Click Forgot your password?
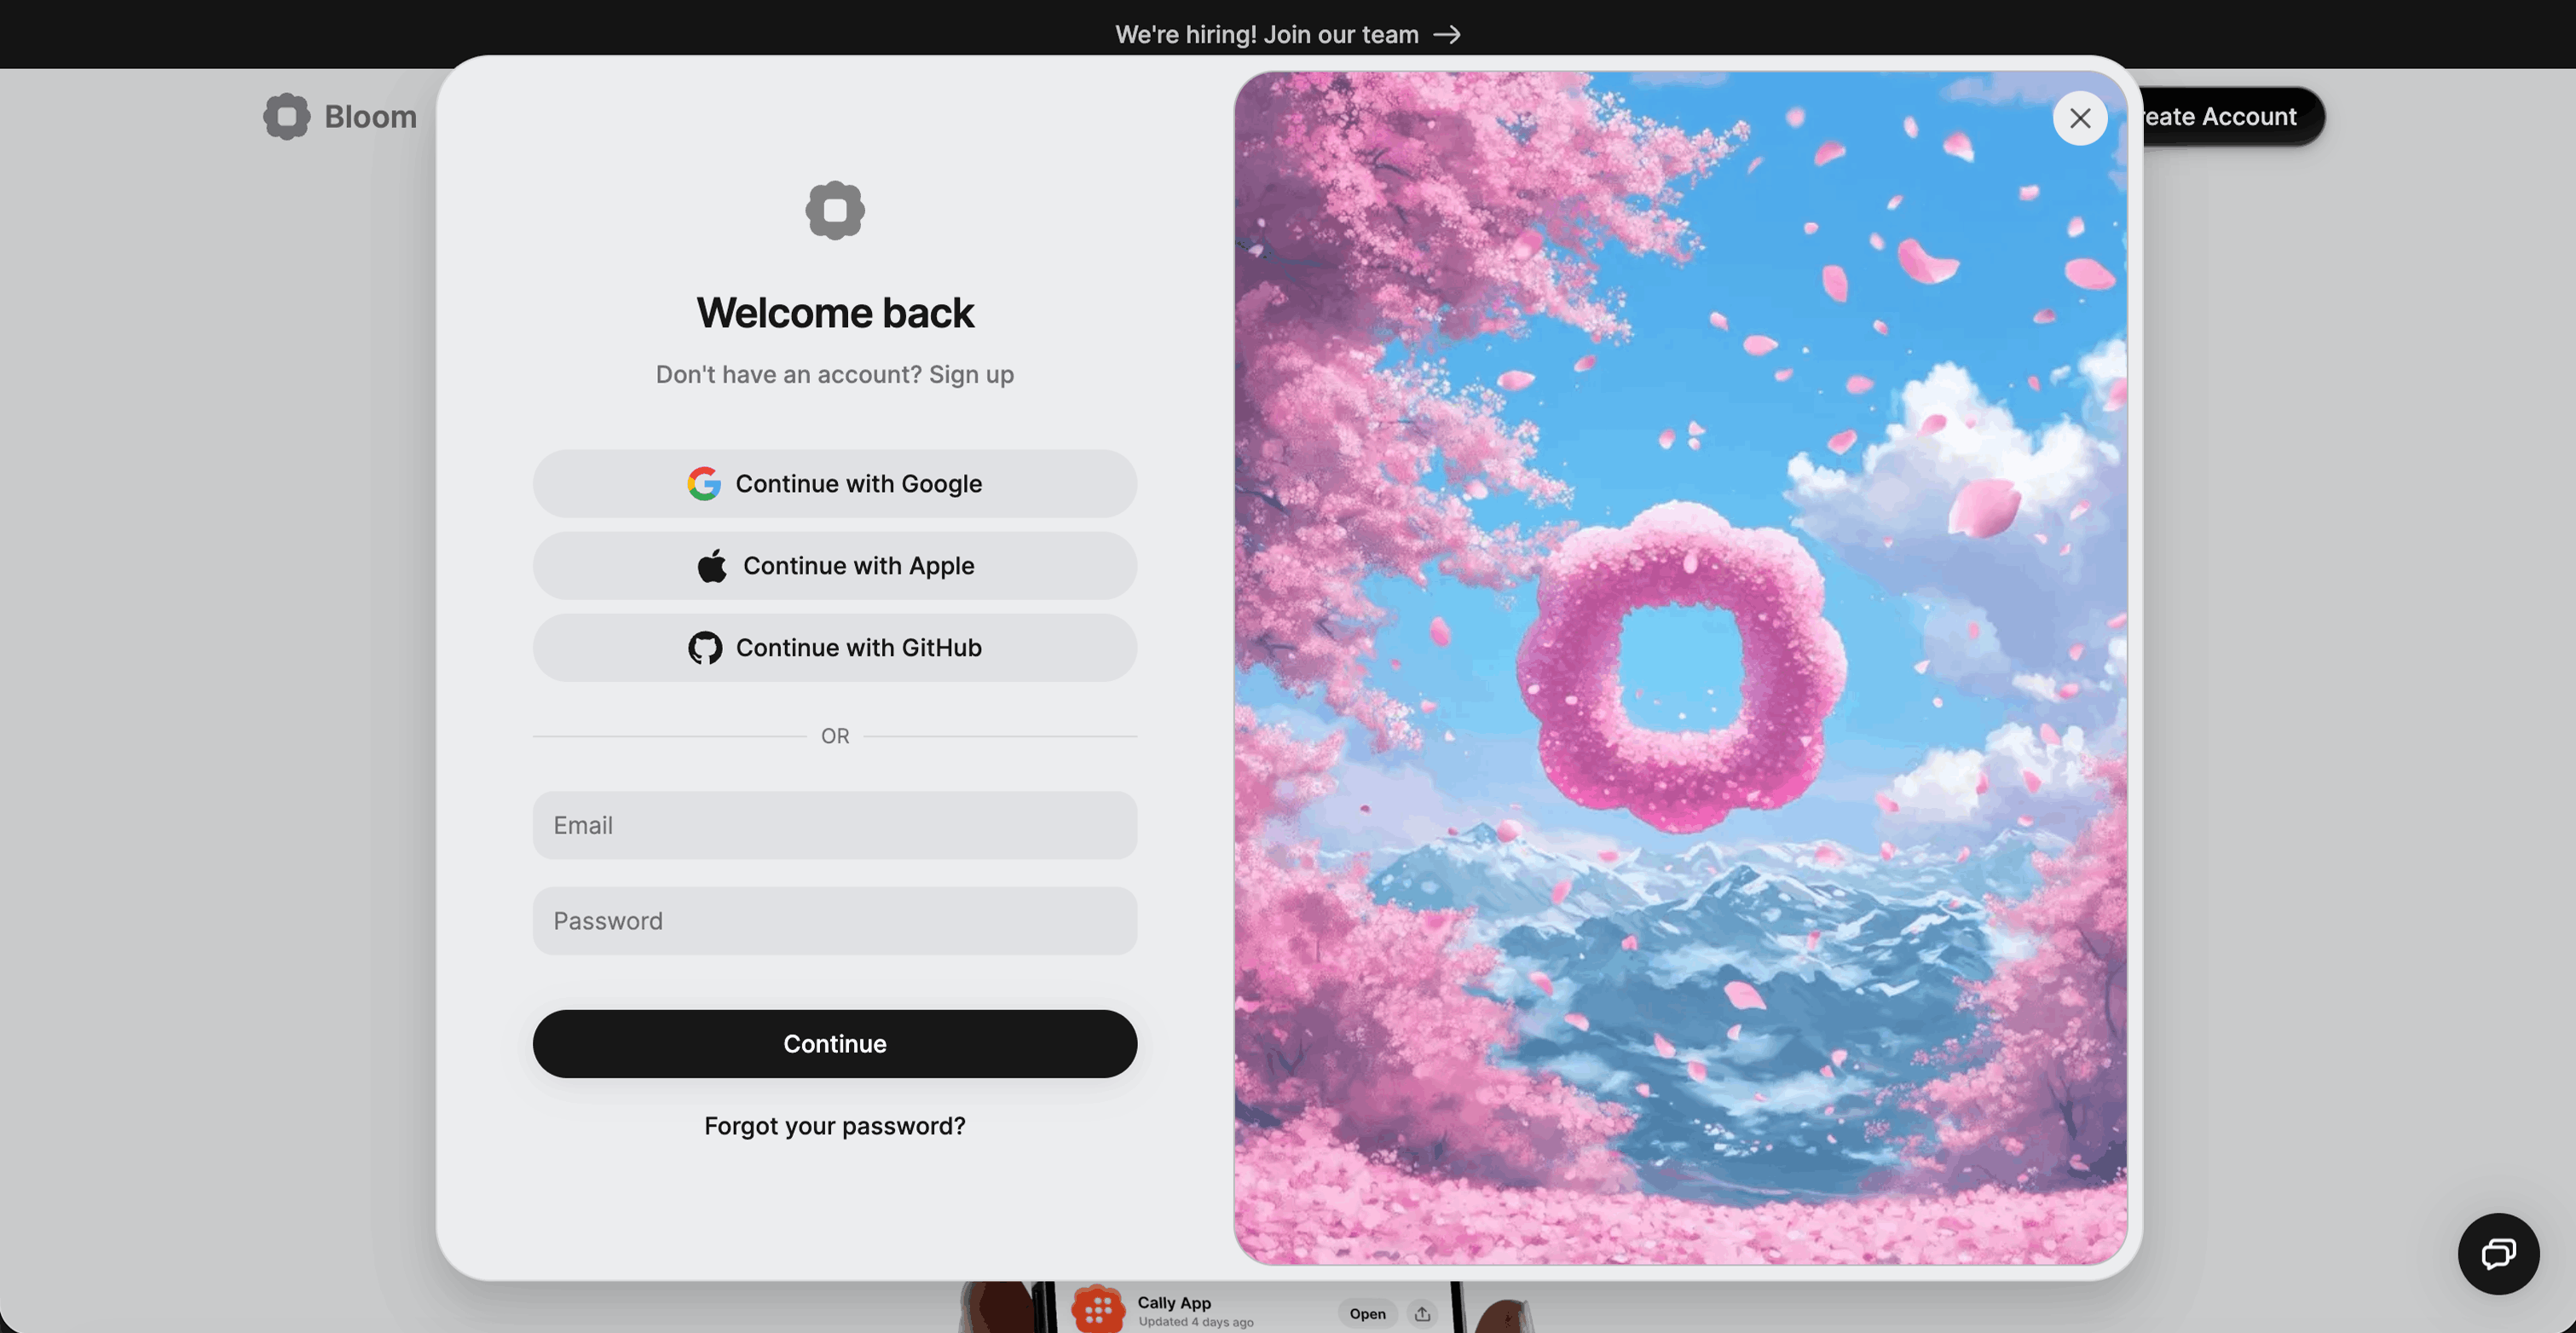This screenshot has width=2576, height=1333. (834, 1125)
